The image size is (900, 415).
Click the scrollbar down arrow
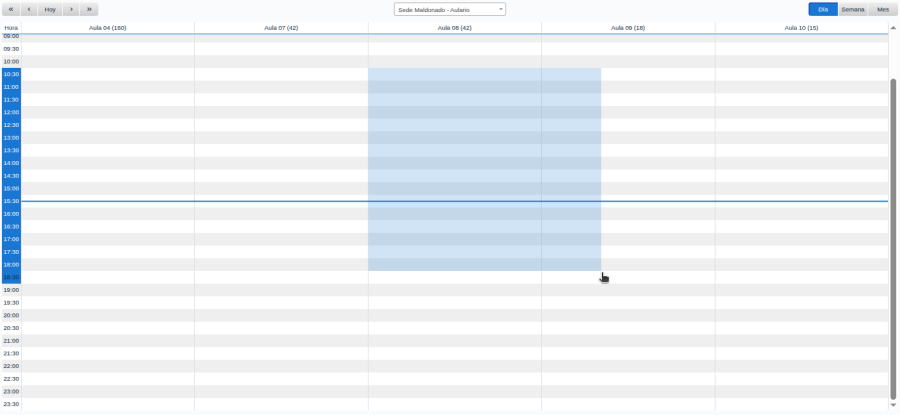pyautogui.click(x=893, y=405)
